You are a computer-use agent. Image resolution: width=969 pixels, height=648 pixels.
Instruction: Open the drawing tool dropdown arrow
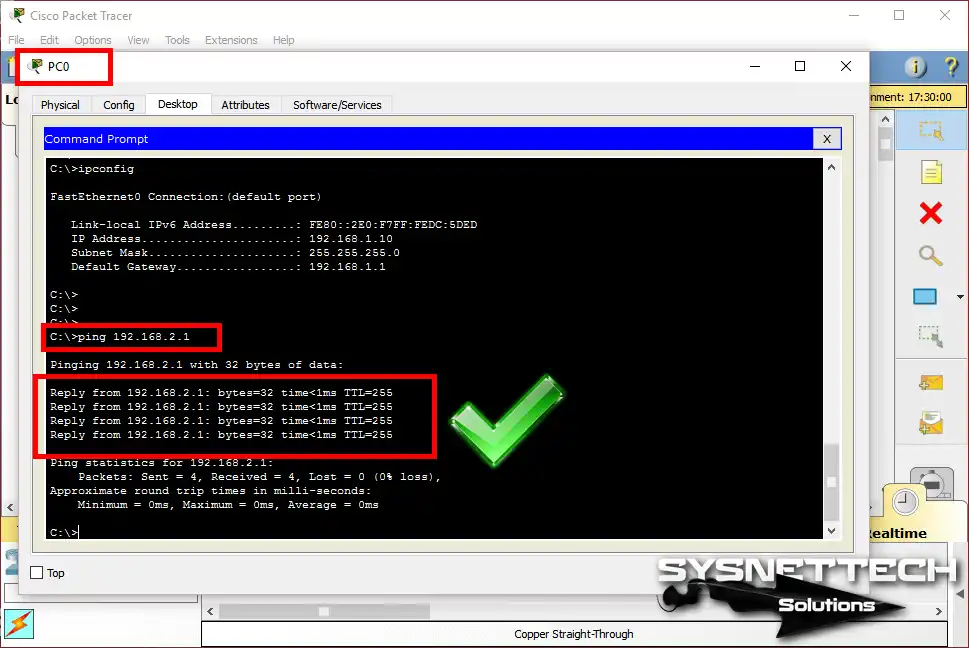(960, 297)
